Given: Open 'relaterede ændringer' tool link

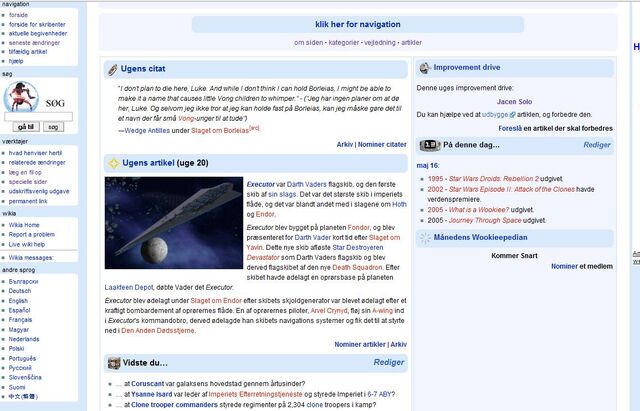Looking at the screenshot, I should 37,162.
